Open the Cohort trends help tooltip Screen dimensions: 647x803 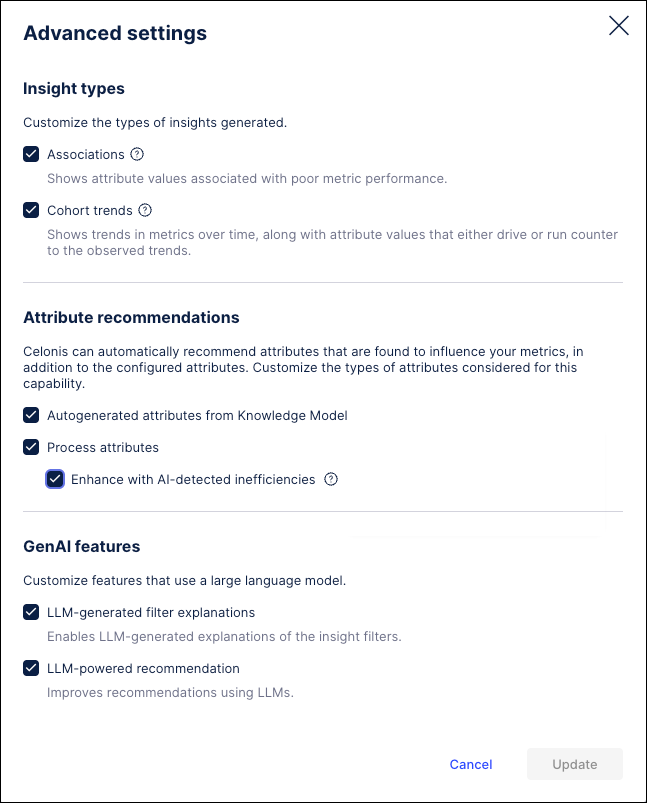[145, 210]
